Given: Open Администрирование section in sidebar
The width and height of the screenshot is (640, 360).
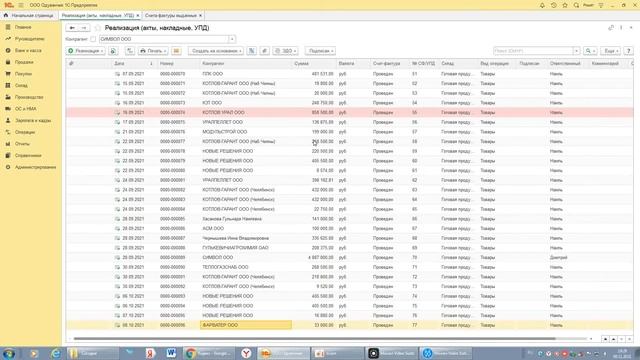Looking at the screenshot, I should [x=35, y=167].
